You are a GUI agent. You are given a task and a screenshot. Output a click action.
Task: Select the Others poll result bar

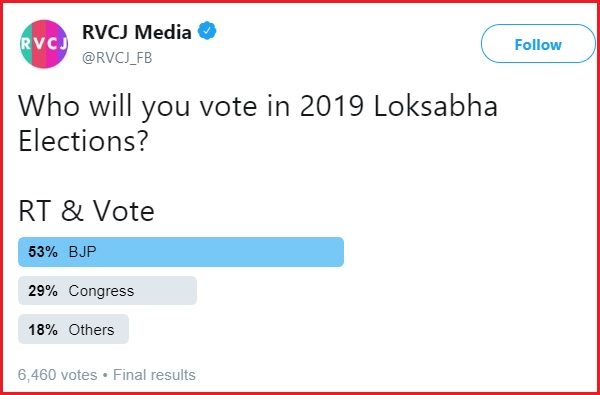[x=73, y=329]
